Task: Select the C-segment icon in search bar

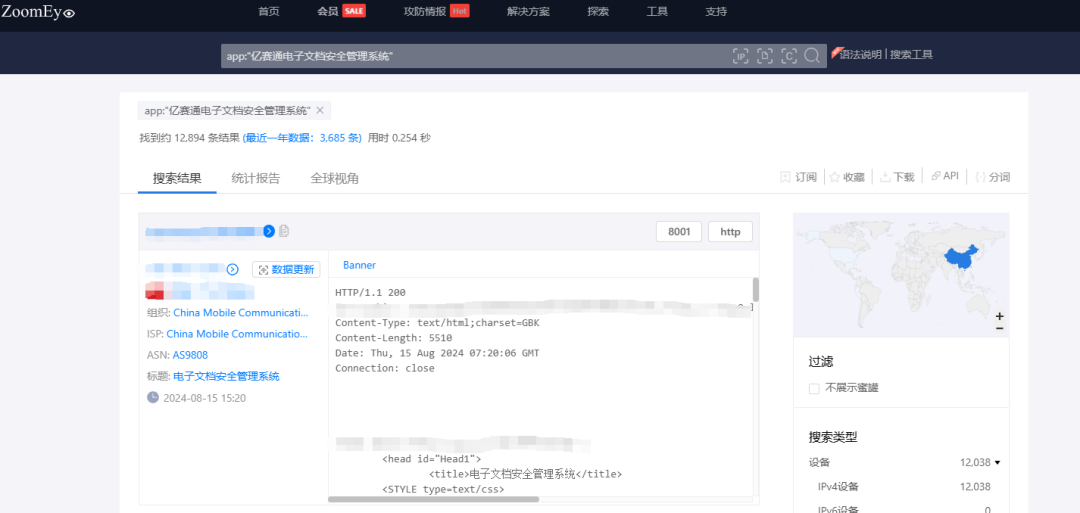Action: (x=789, y=56)
